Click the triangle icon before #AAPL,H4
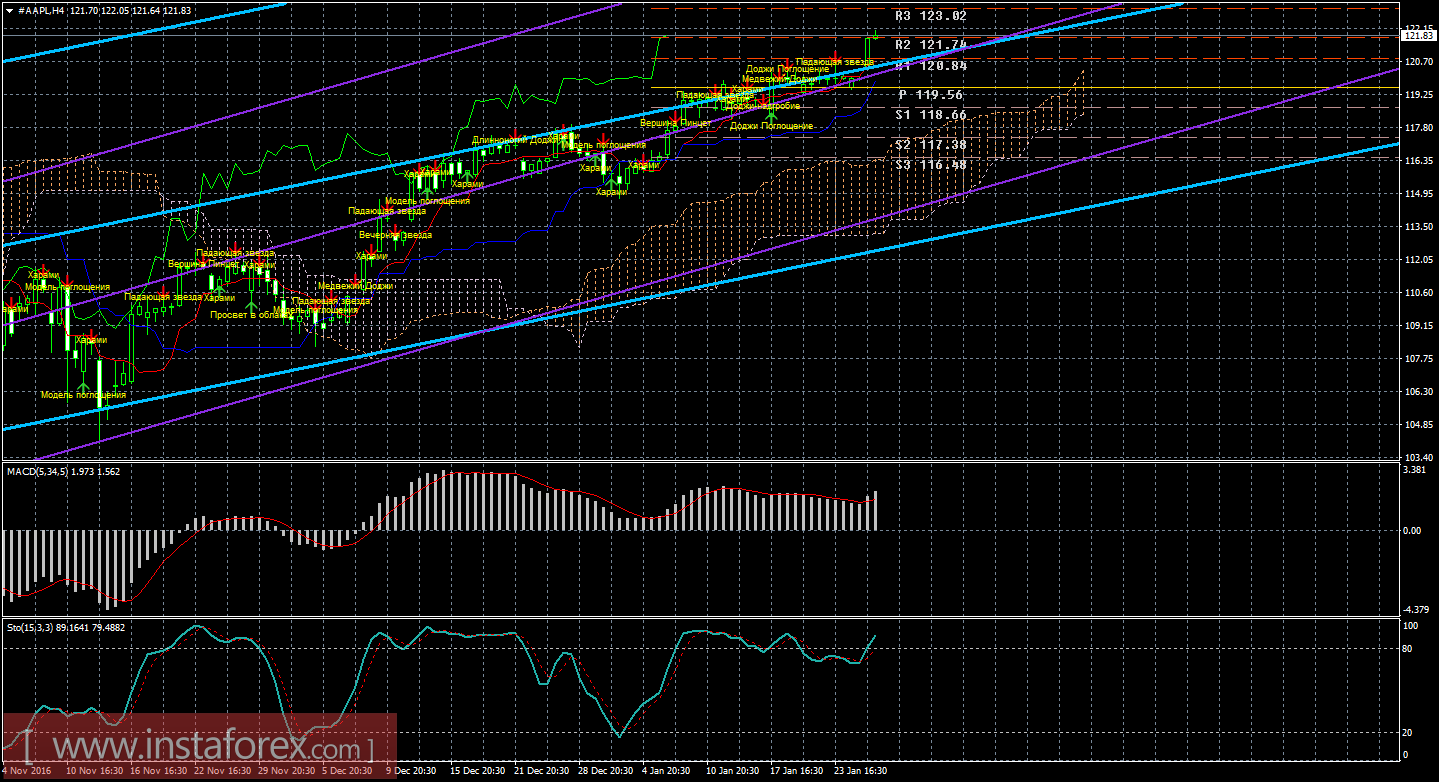This screenshot has height=782, width=1439. [9, 9]
